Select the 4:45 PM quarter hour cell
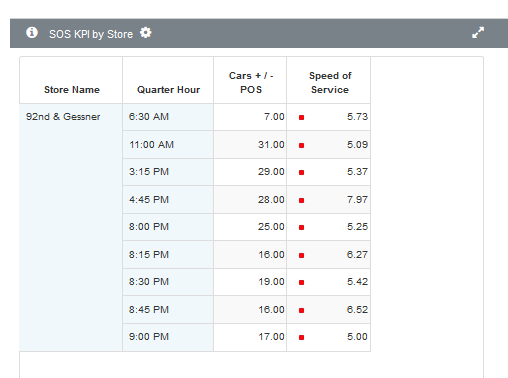The image size is (508, 378). pyautogui.click(x=168, y=200)
